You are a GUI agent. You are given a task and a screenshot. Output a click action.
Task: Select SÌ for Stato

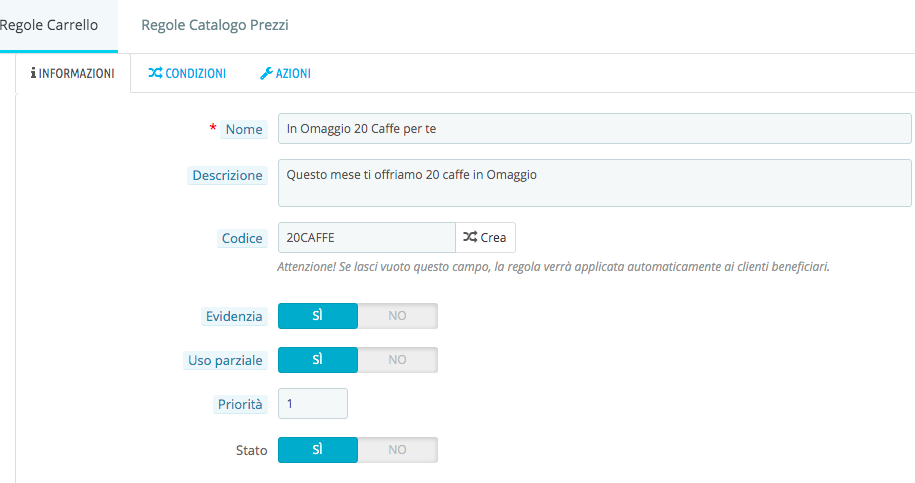click(x=317, y=450)
